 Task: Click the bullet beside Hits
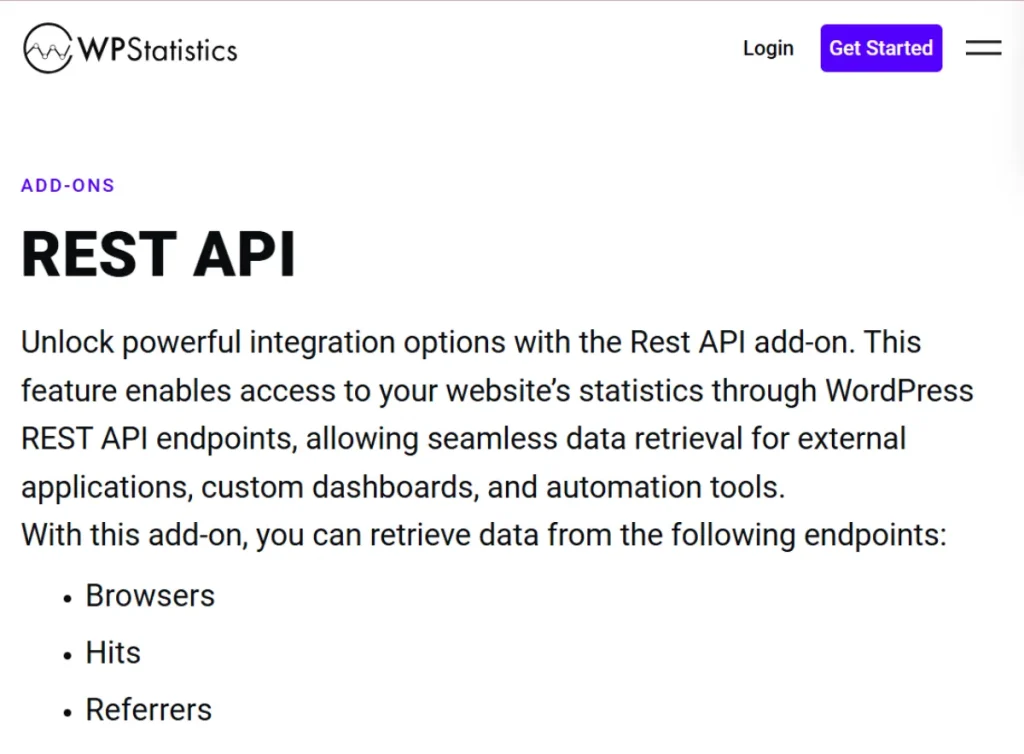[66, 655]
